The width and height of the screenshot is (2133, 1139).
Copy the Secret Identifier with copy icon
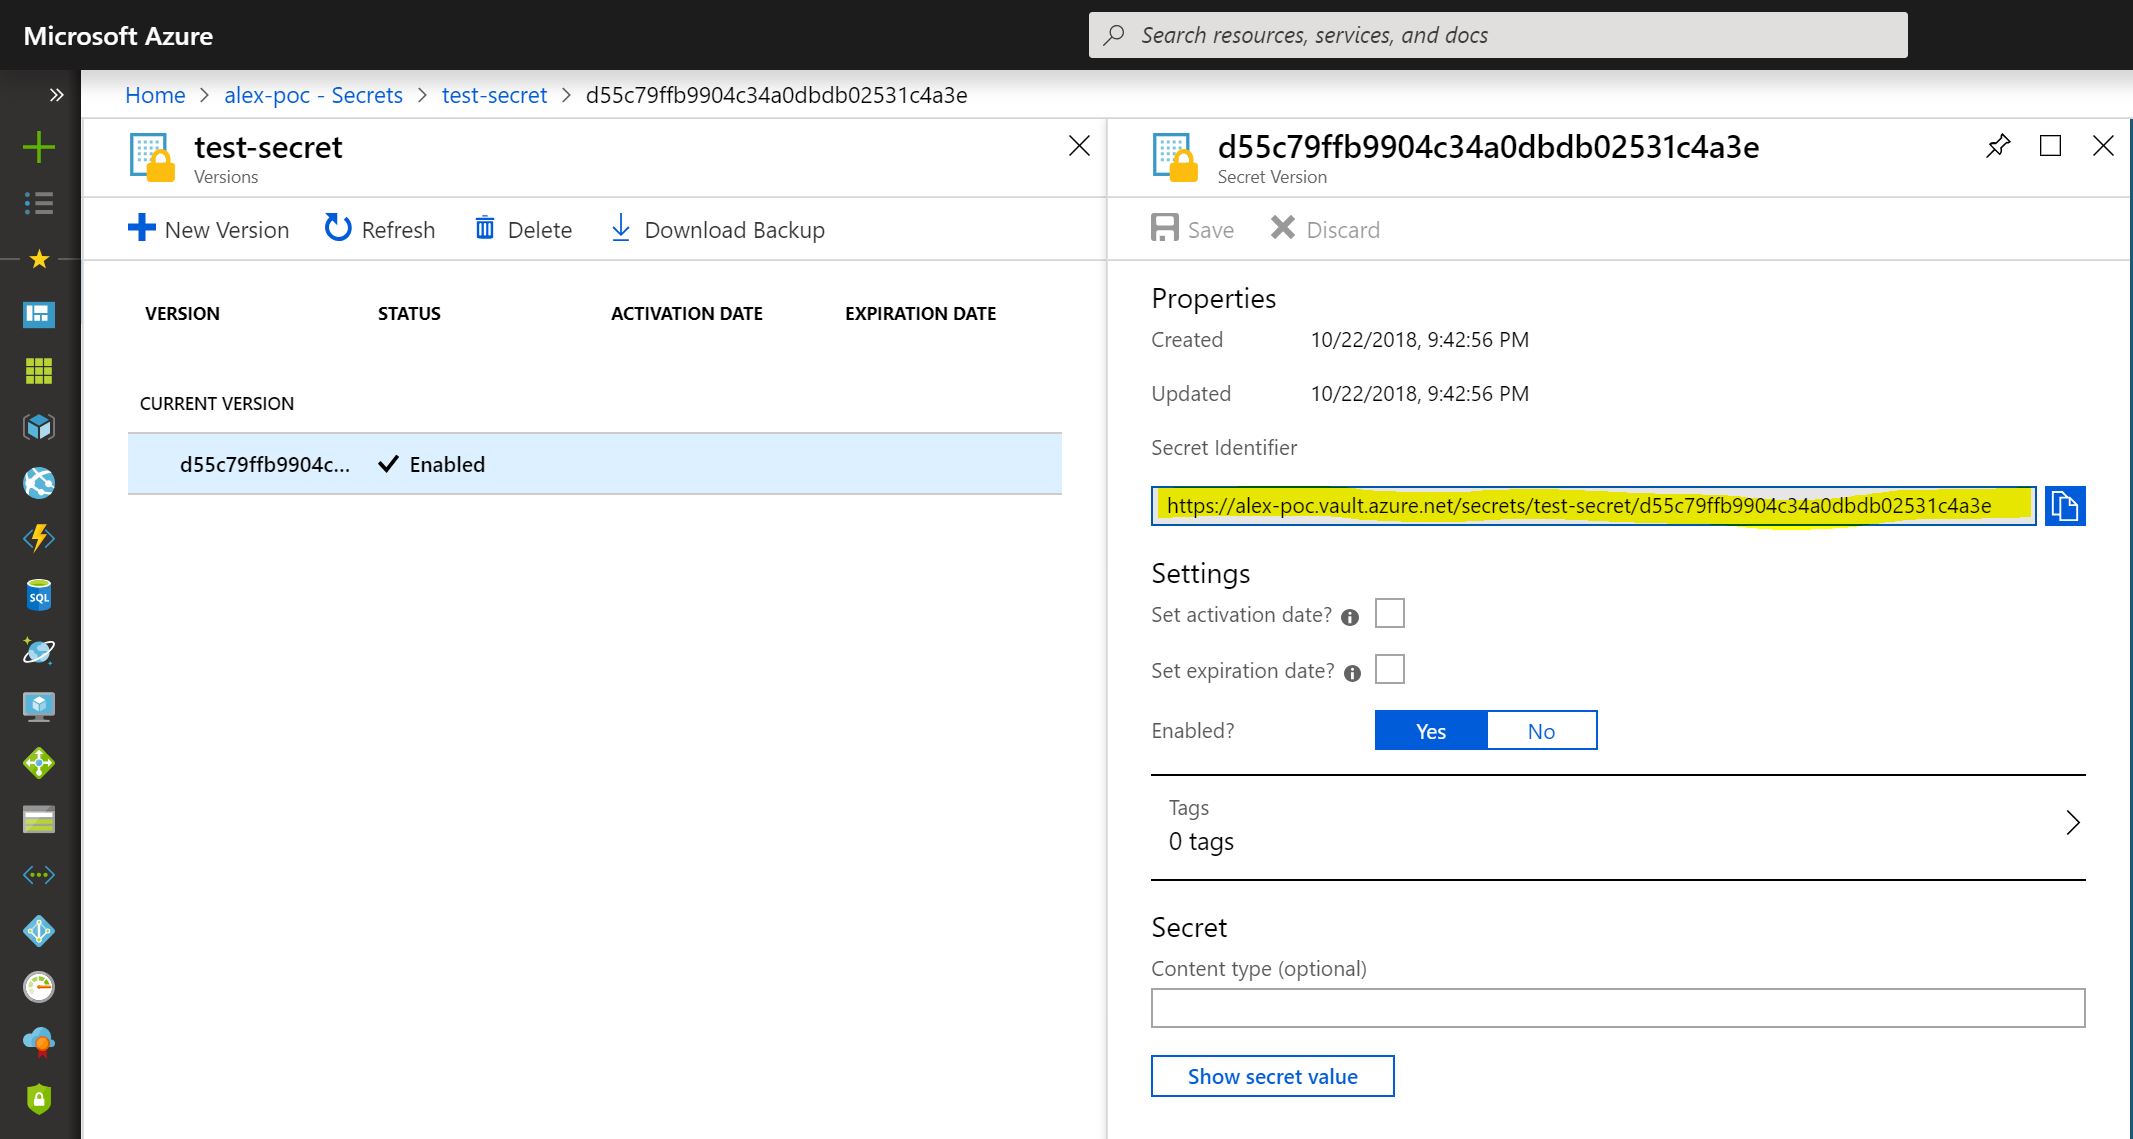click(2064, 506)
